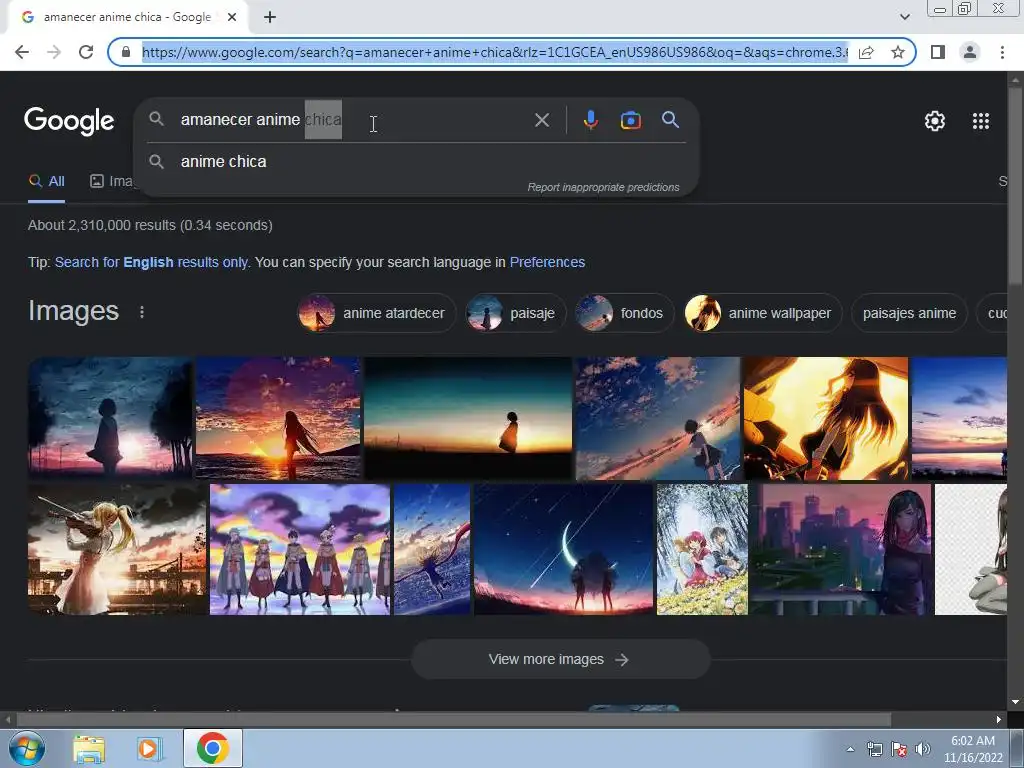The image size is (1024, 768).
Task: Clear the search box with the X
Action: [541, 120]
